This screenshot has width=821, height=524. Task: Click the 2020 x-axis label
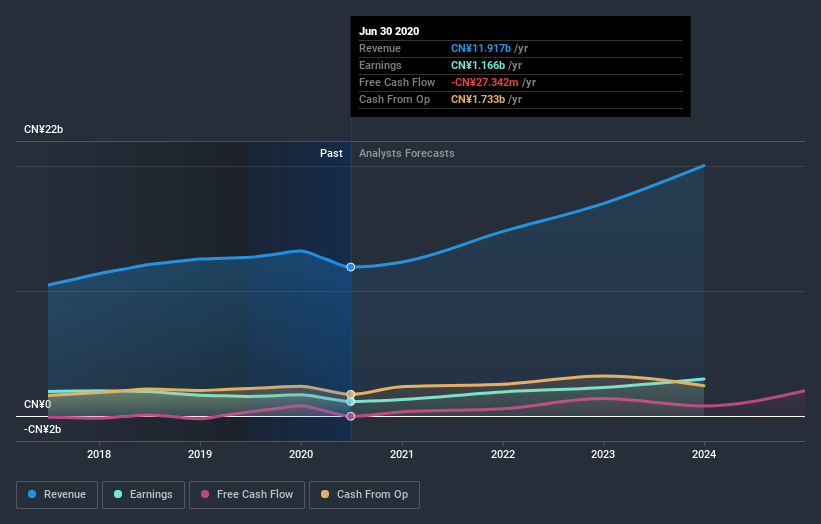(x=301, y=454)
